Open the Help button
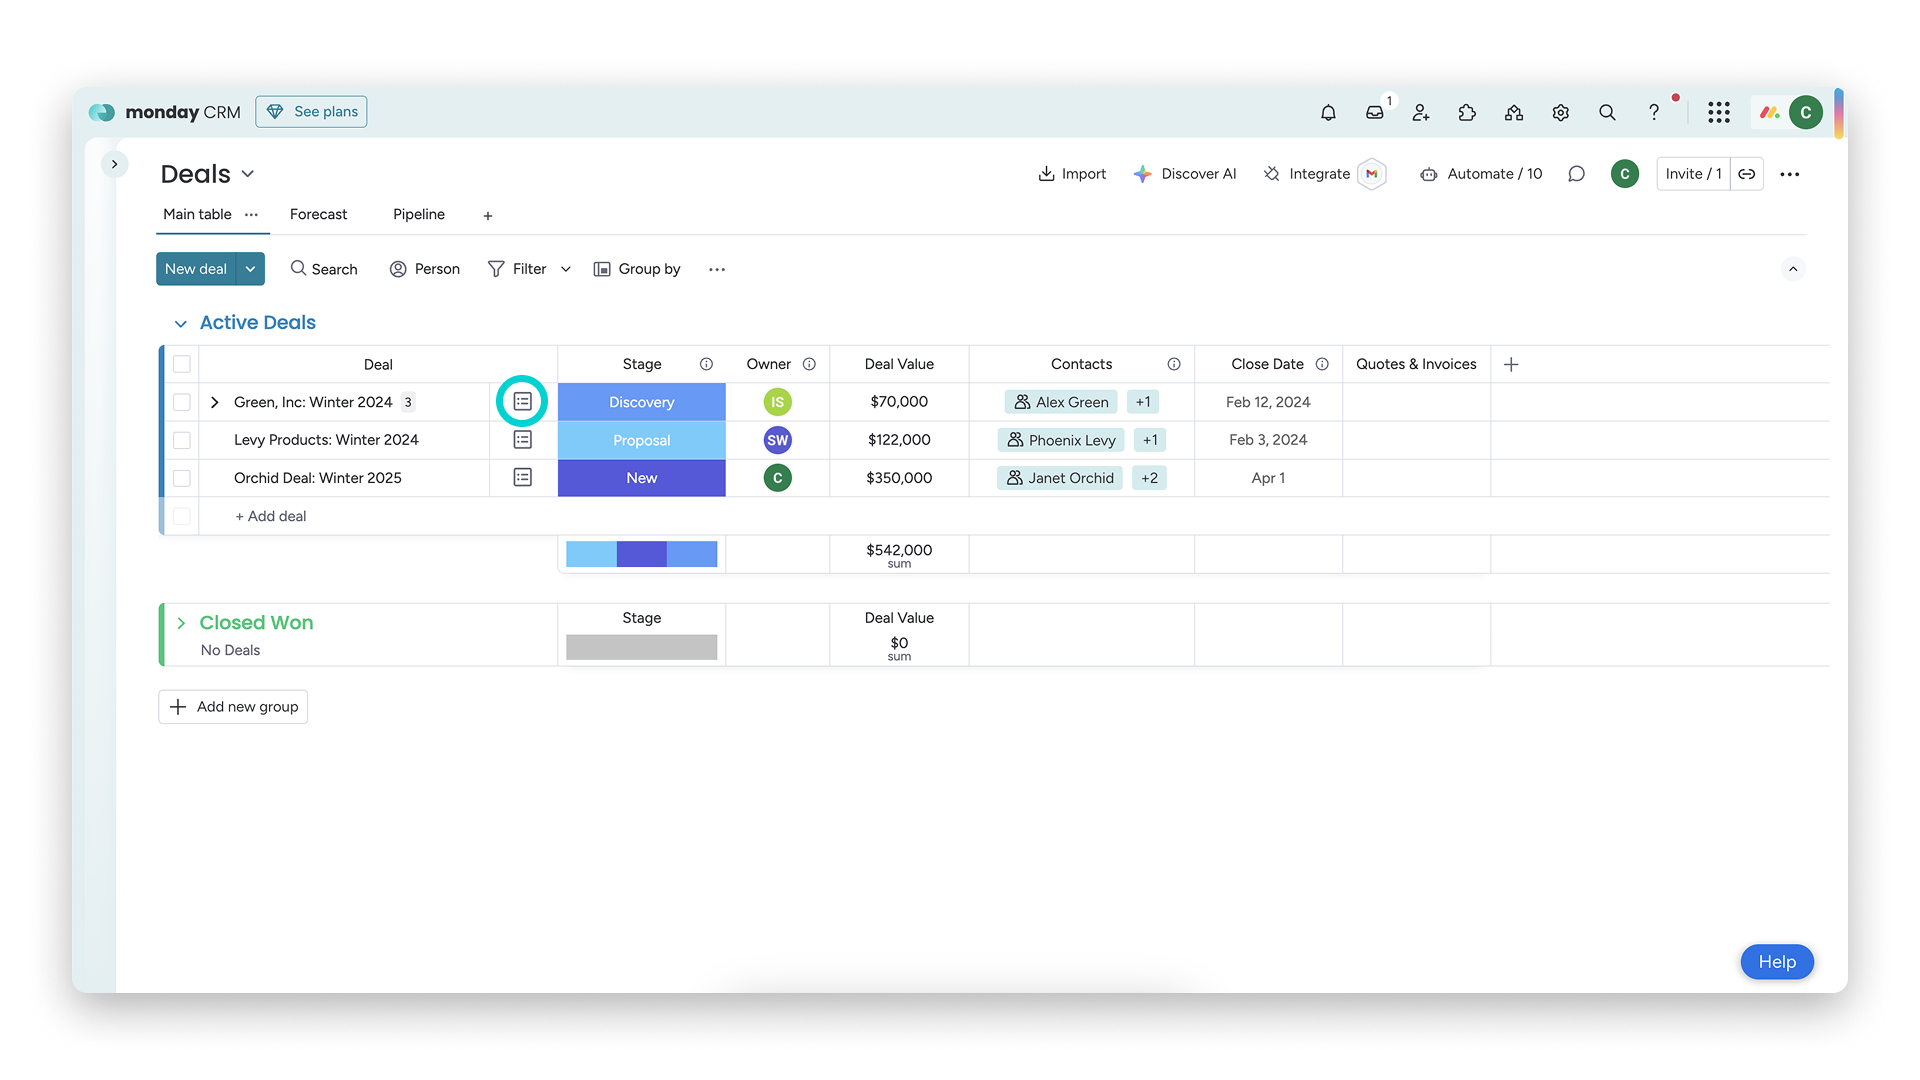This screenshot has height=1080, width=1920. point(1777,962)
